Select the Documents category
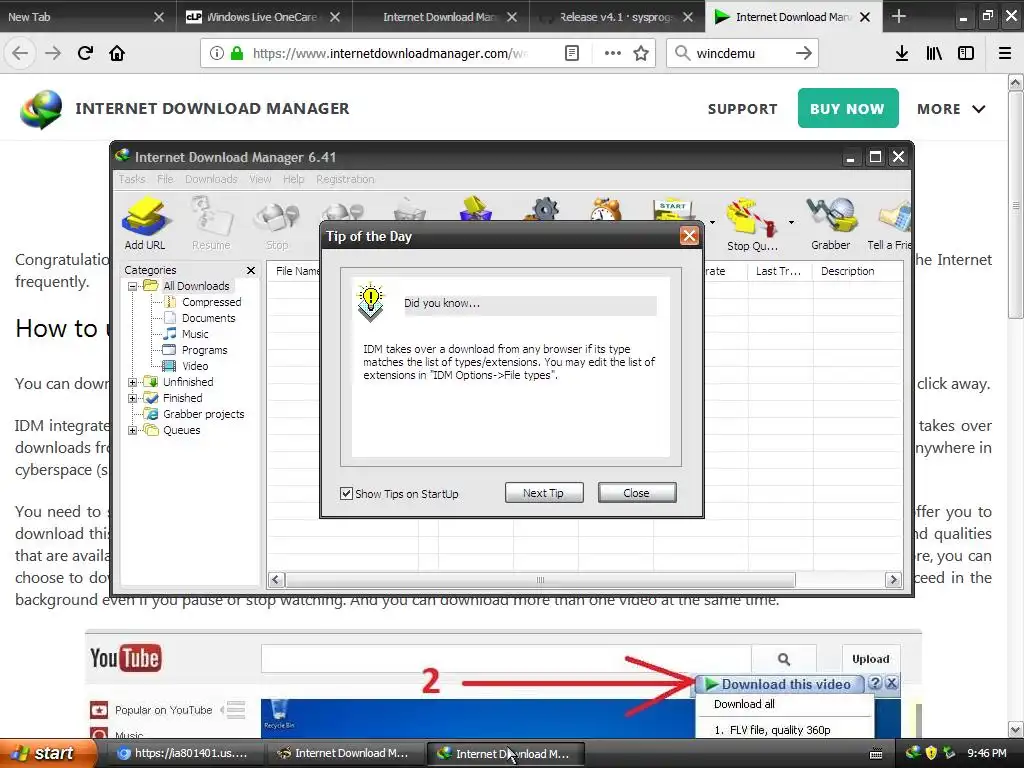Viewport: 1024px width, 768px height. click(208, 318)
